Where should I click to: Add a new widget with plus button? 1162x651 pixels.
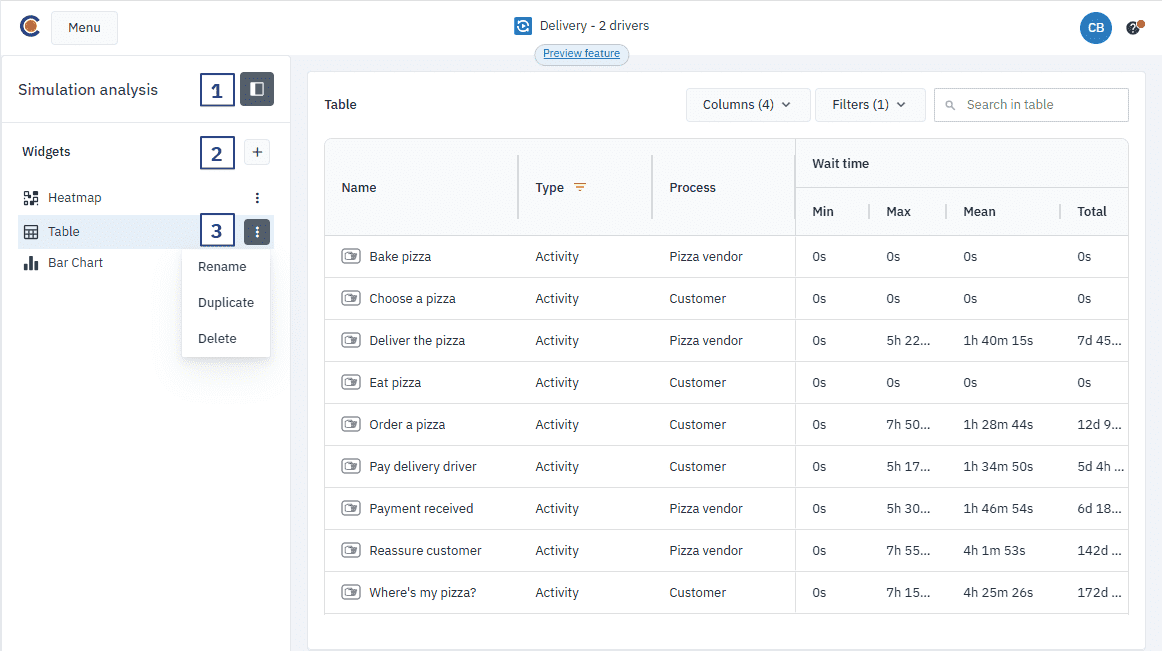[x=257, y=152]
